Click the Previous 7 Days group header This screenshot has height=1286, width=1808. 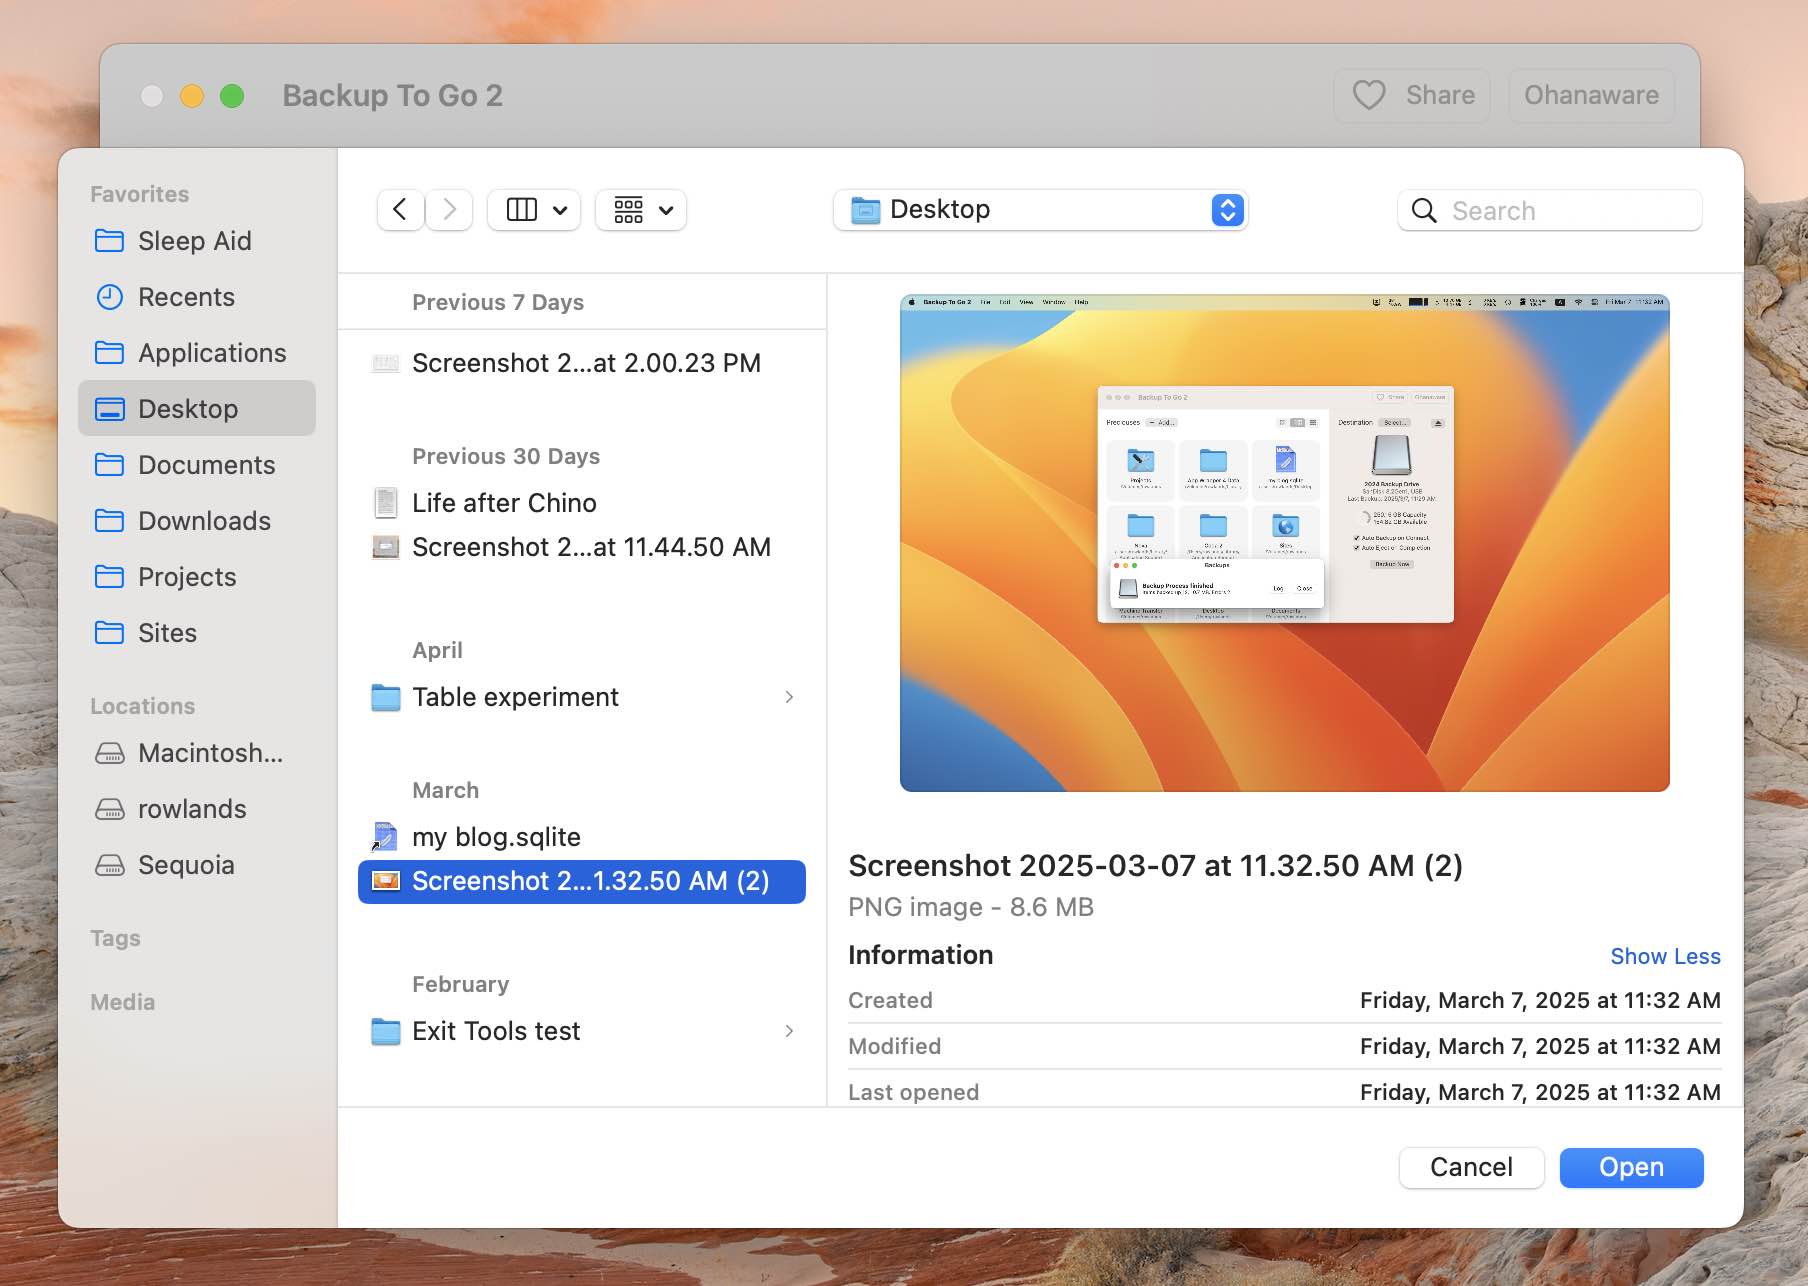pos(498,302)
